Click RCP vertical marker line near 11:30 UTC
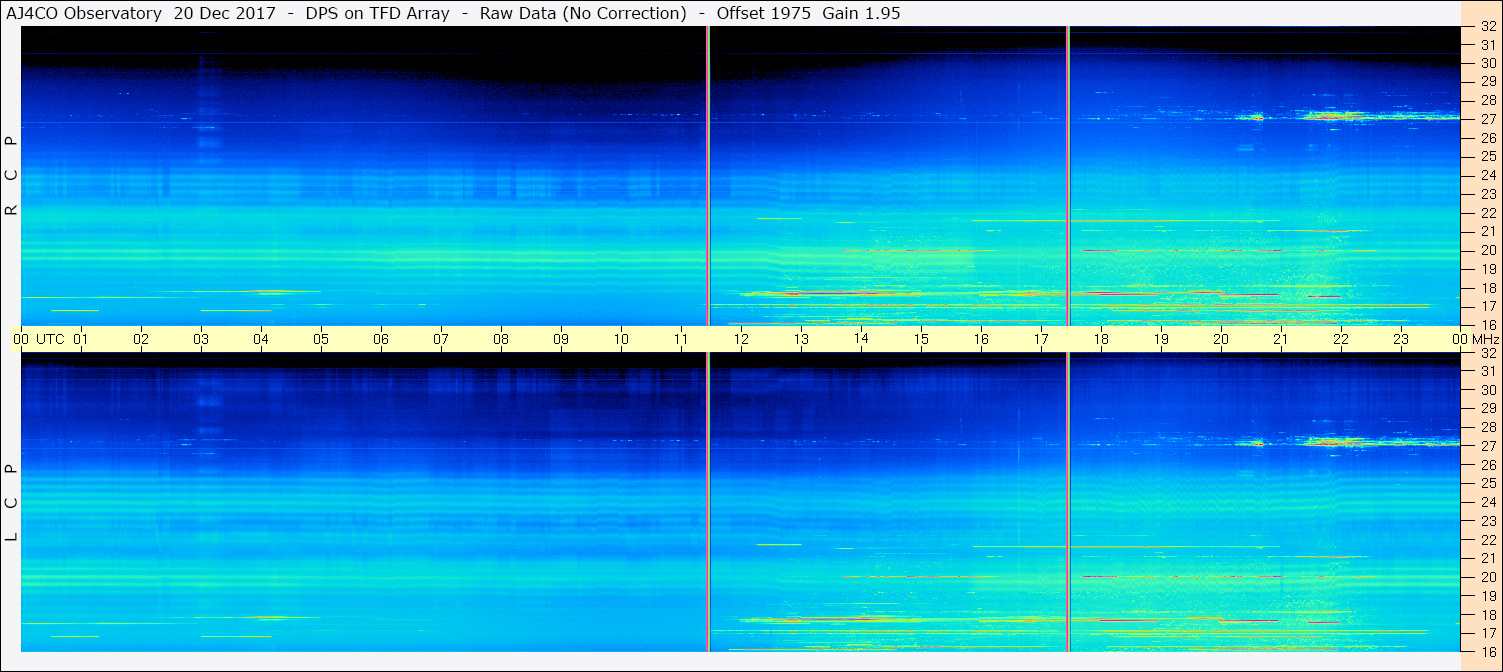Viewport: 1503px width, 672px height. tap(708, 176)
